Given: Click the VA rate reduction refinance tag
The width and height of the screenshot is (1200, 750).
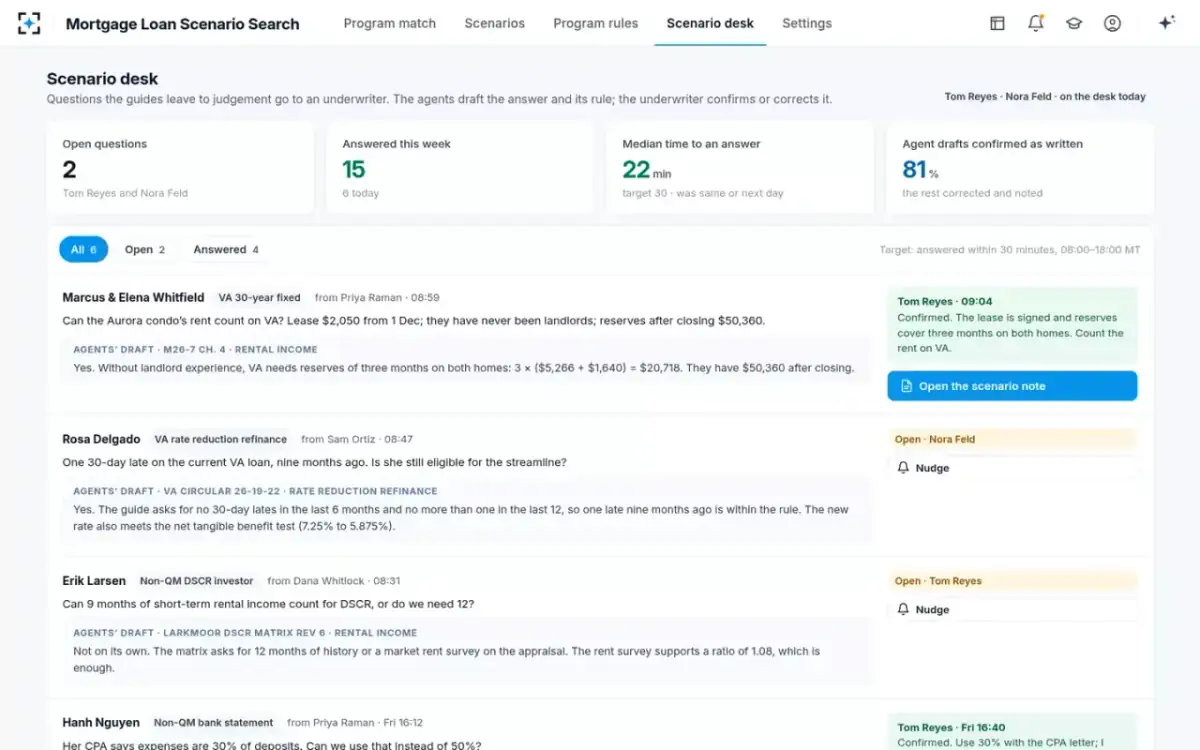Looking at the screenshot, I should pos(220,439).
